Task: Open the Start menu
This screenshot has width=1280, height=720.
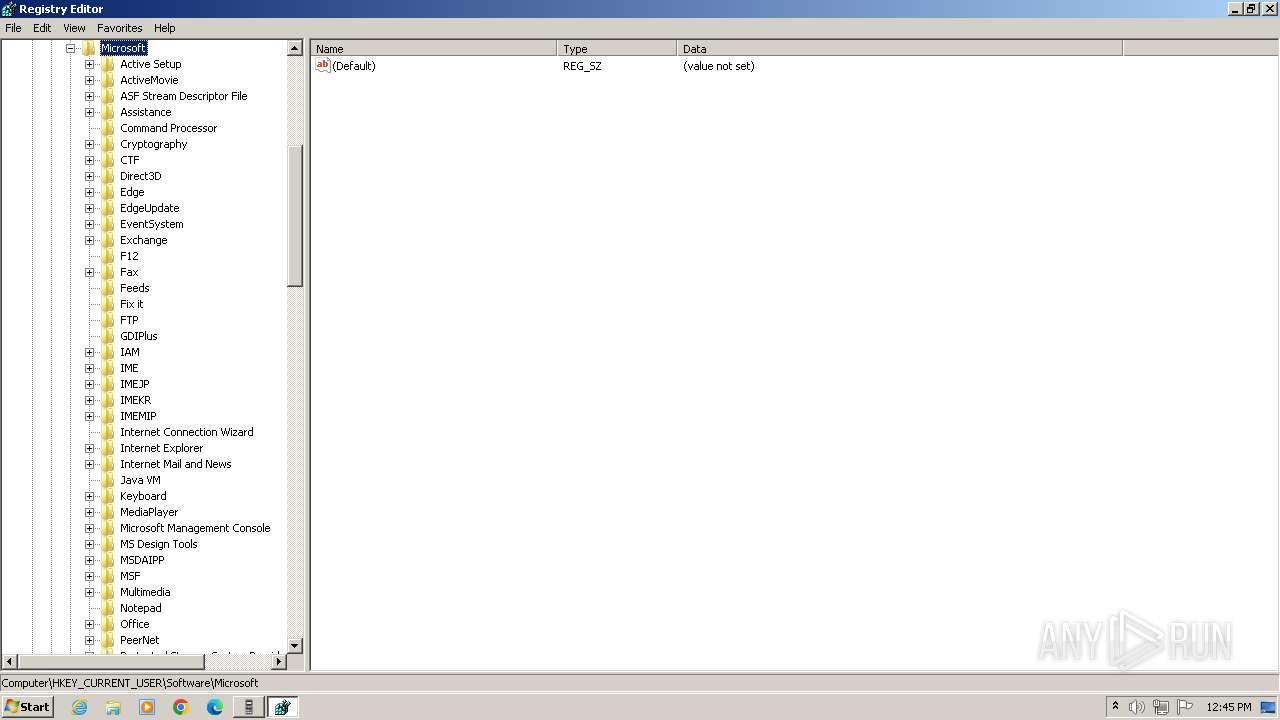Action: click(x=27, y=707)
